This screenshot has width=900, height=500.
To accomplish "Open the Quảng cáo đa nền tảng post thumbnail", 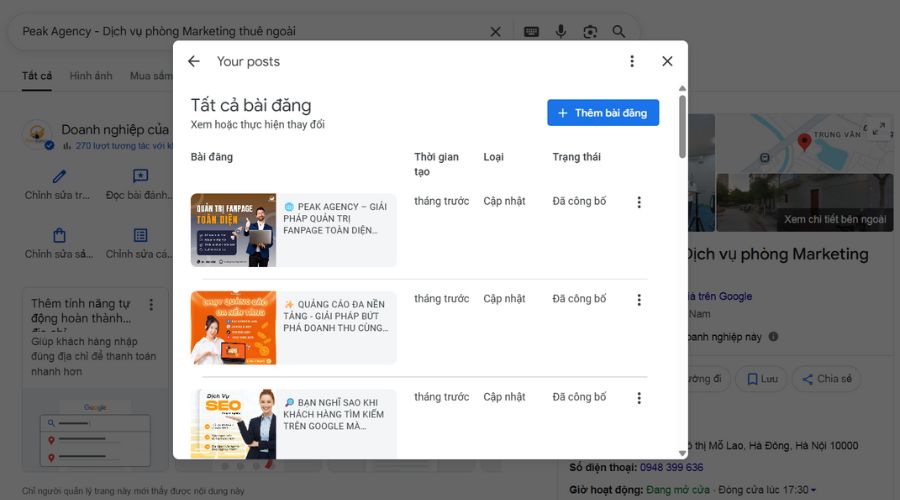I will click(233, 328).
